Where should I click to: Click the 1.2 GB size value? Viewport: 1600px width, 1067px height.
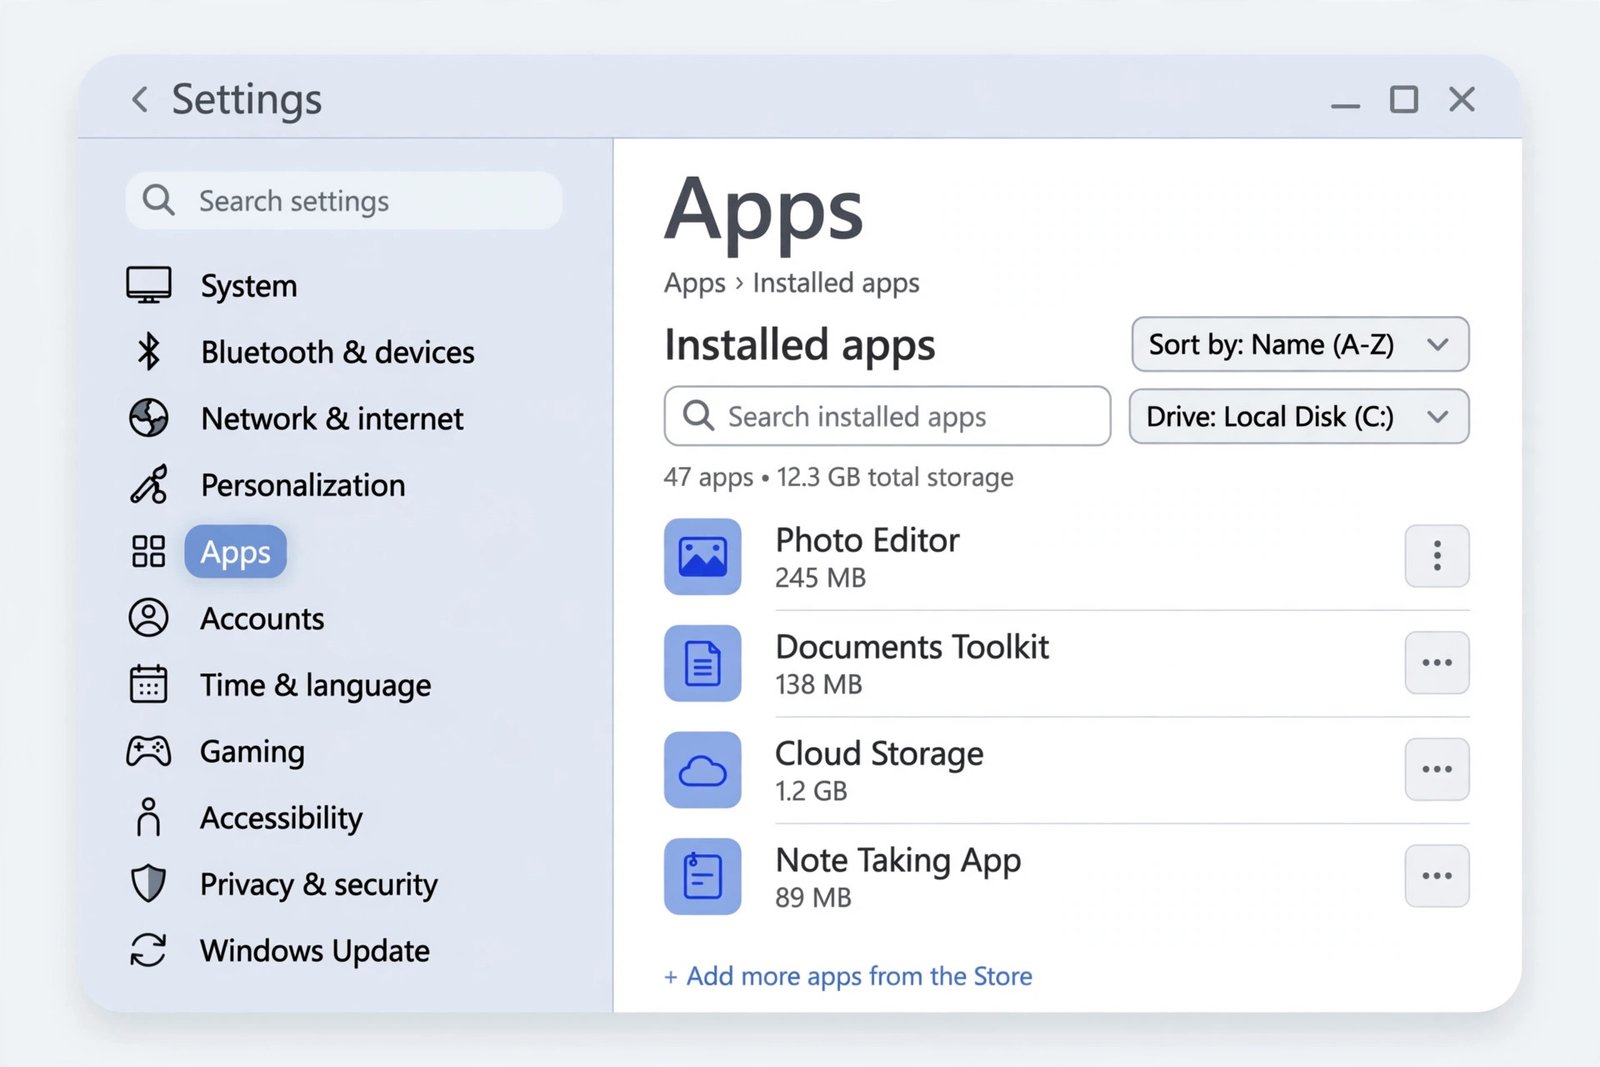[x=811, y=791]
